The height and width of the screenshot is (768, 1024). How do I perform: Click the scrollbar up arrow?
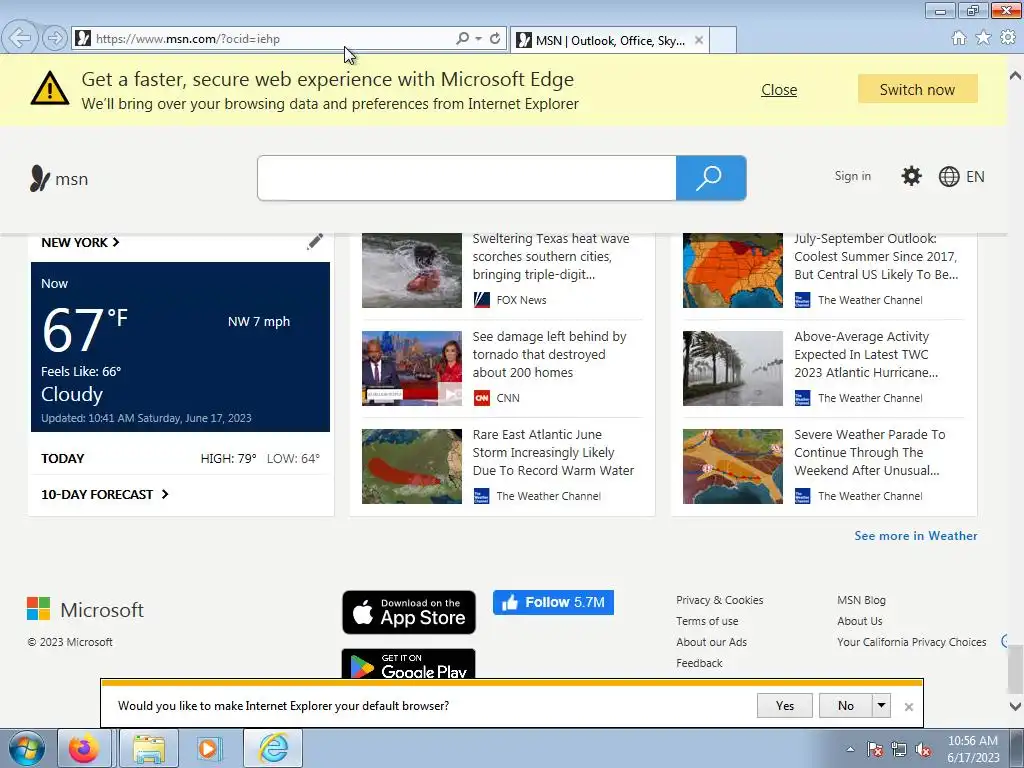pyautogui.click(x=1016, y=75)
